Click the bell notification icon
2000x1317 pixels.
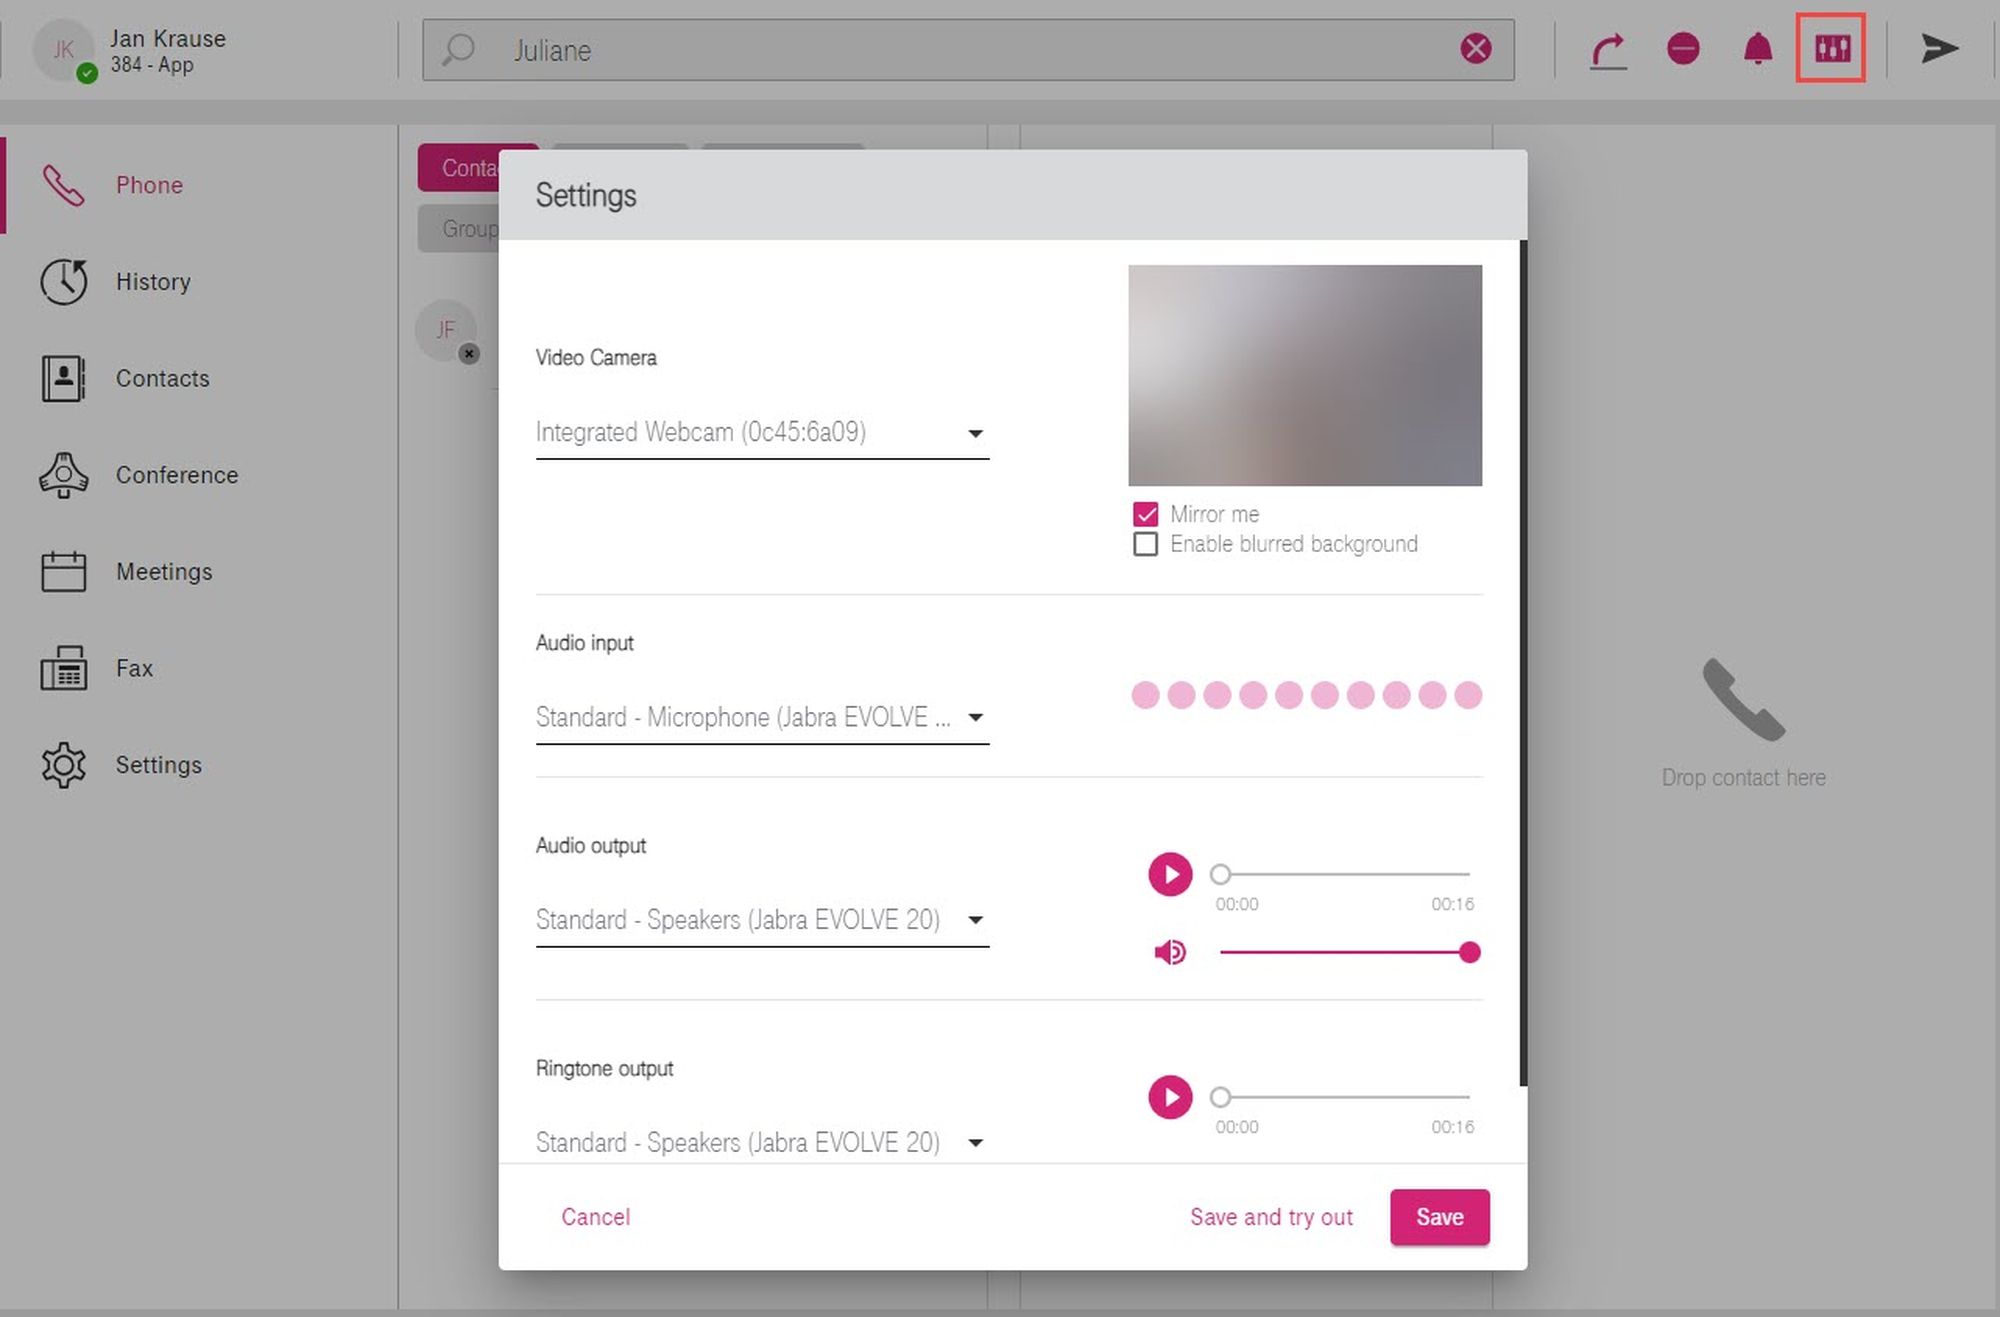coord(1757,48)
